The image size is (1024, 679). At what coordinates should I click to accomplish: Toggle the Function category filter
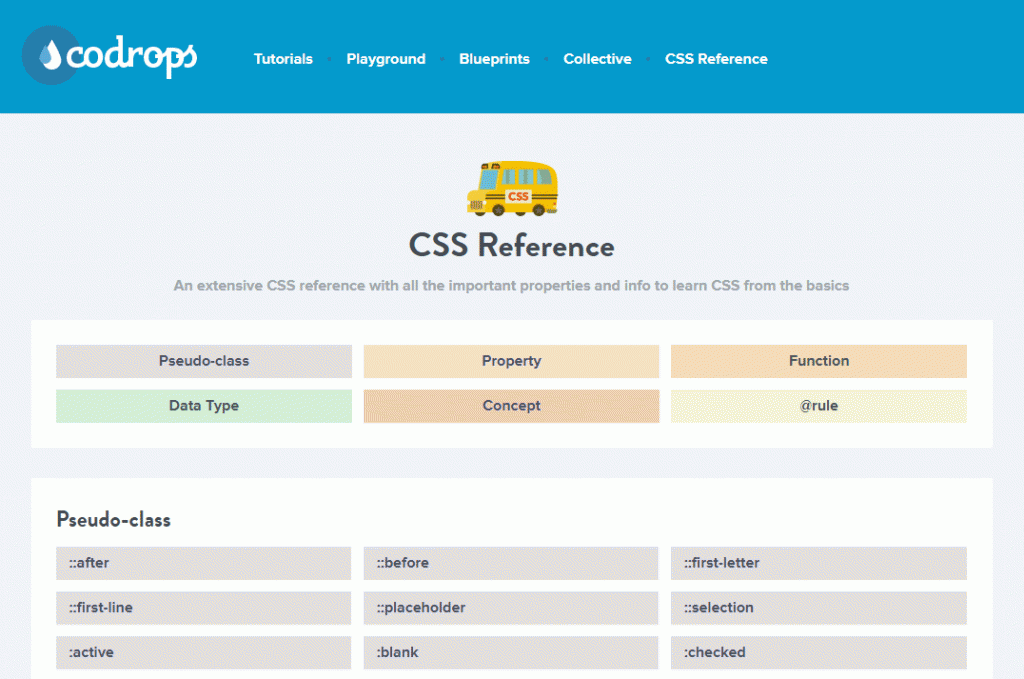click(x=819, y=361)
